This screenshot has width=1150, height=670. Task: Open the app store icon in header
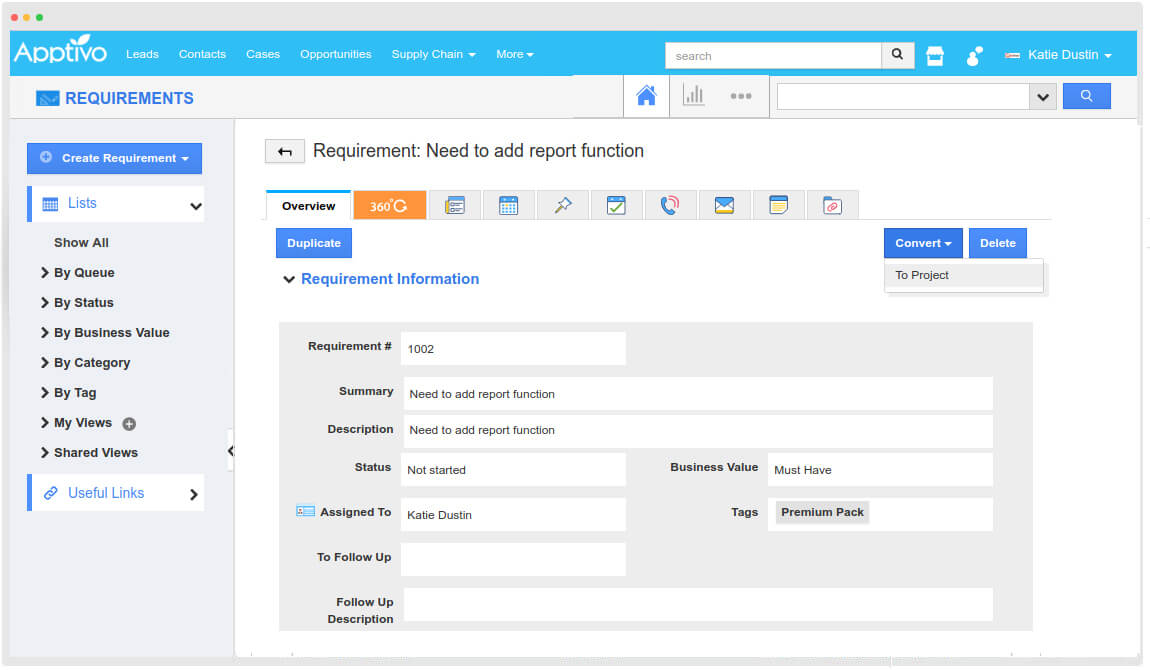(x=935, y=56)
